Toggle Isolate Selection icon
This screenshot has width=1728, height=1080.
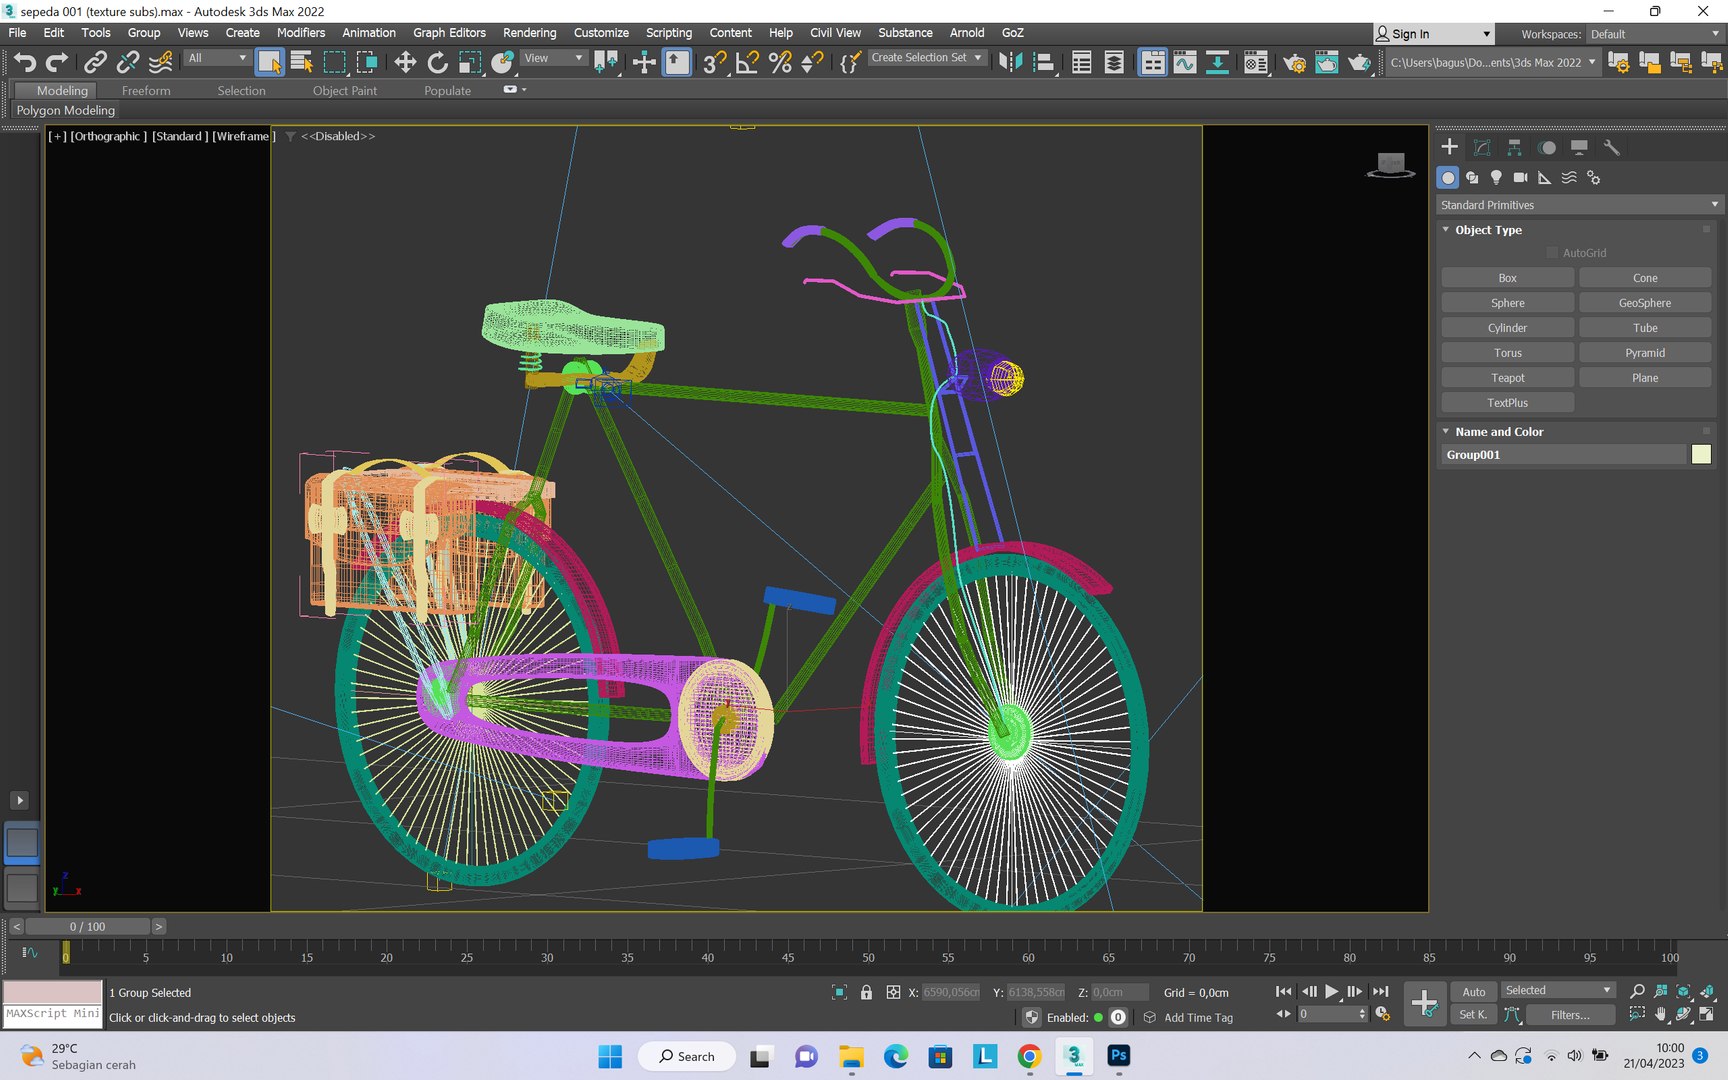839,992
